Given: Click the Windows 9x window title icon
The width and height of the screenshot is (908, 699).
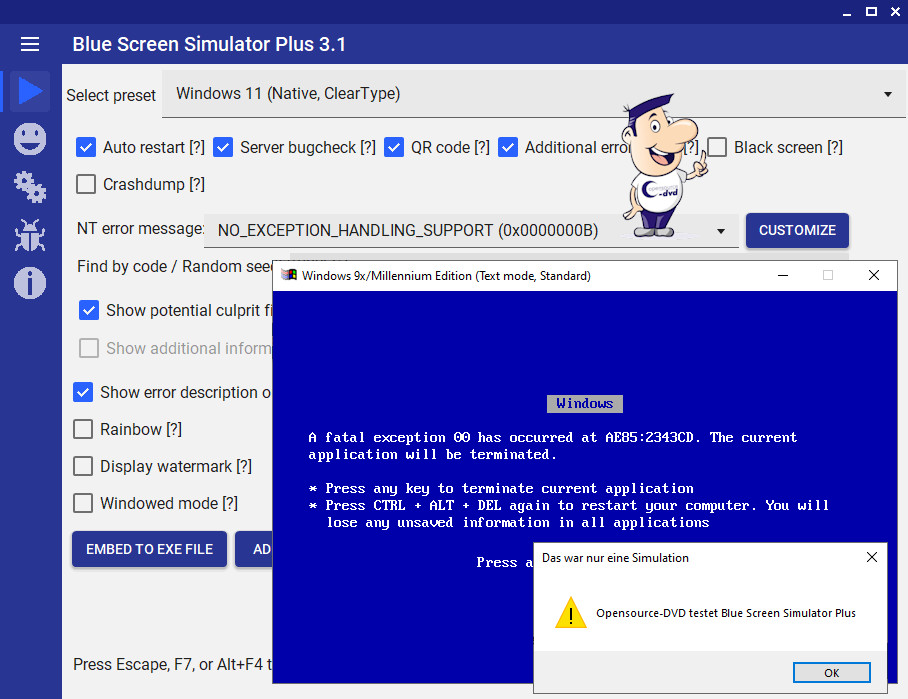Looking at the screenshot, I should point(289,275).
